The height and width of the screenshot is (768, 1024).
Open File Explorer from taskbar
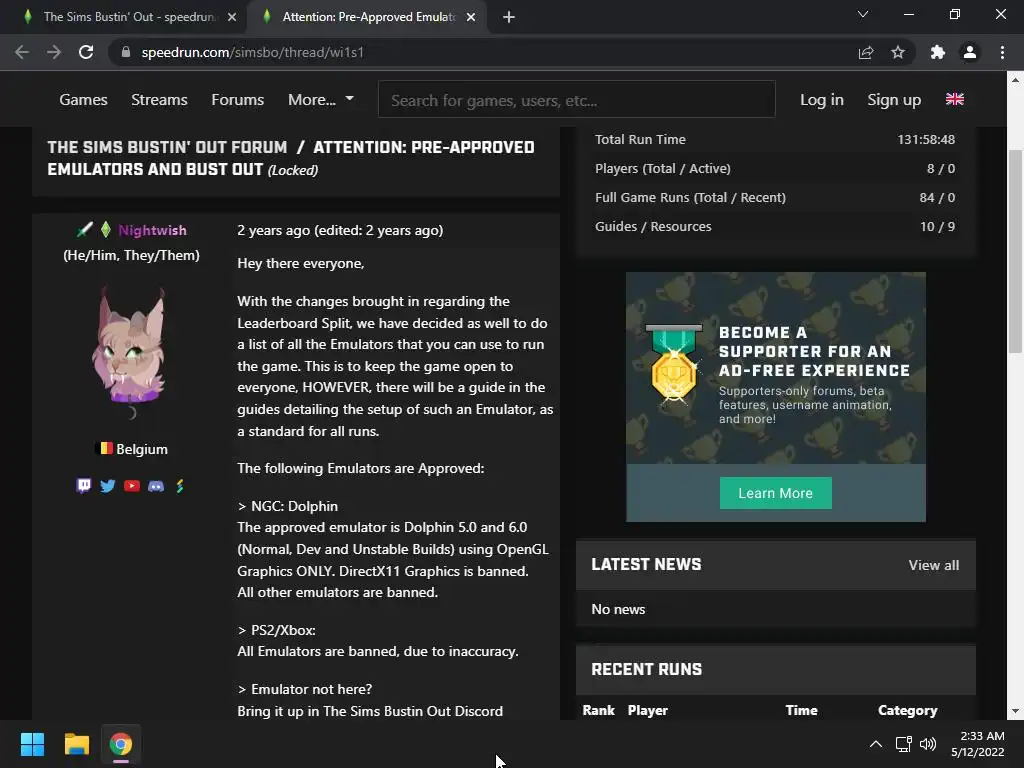pyautogui.click(x=76, y=744)
